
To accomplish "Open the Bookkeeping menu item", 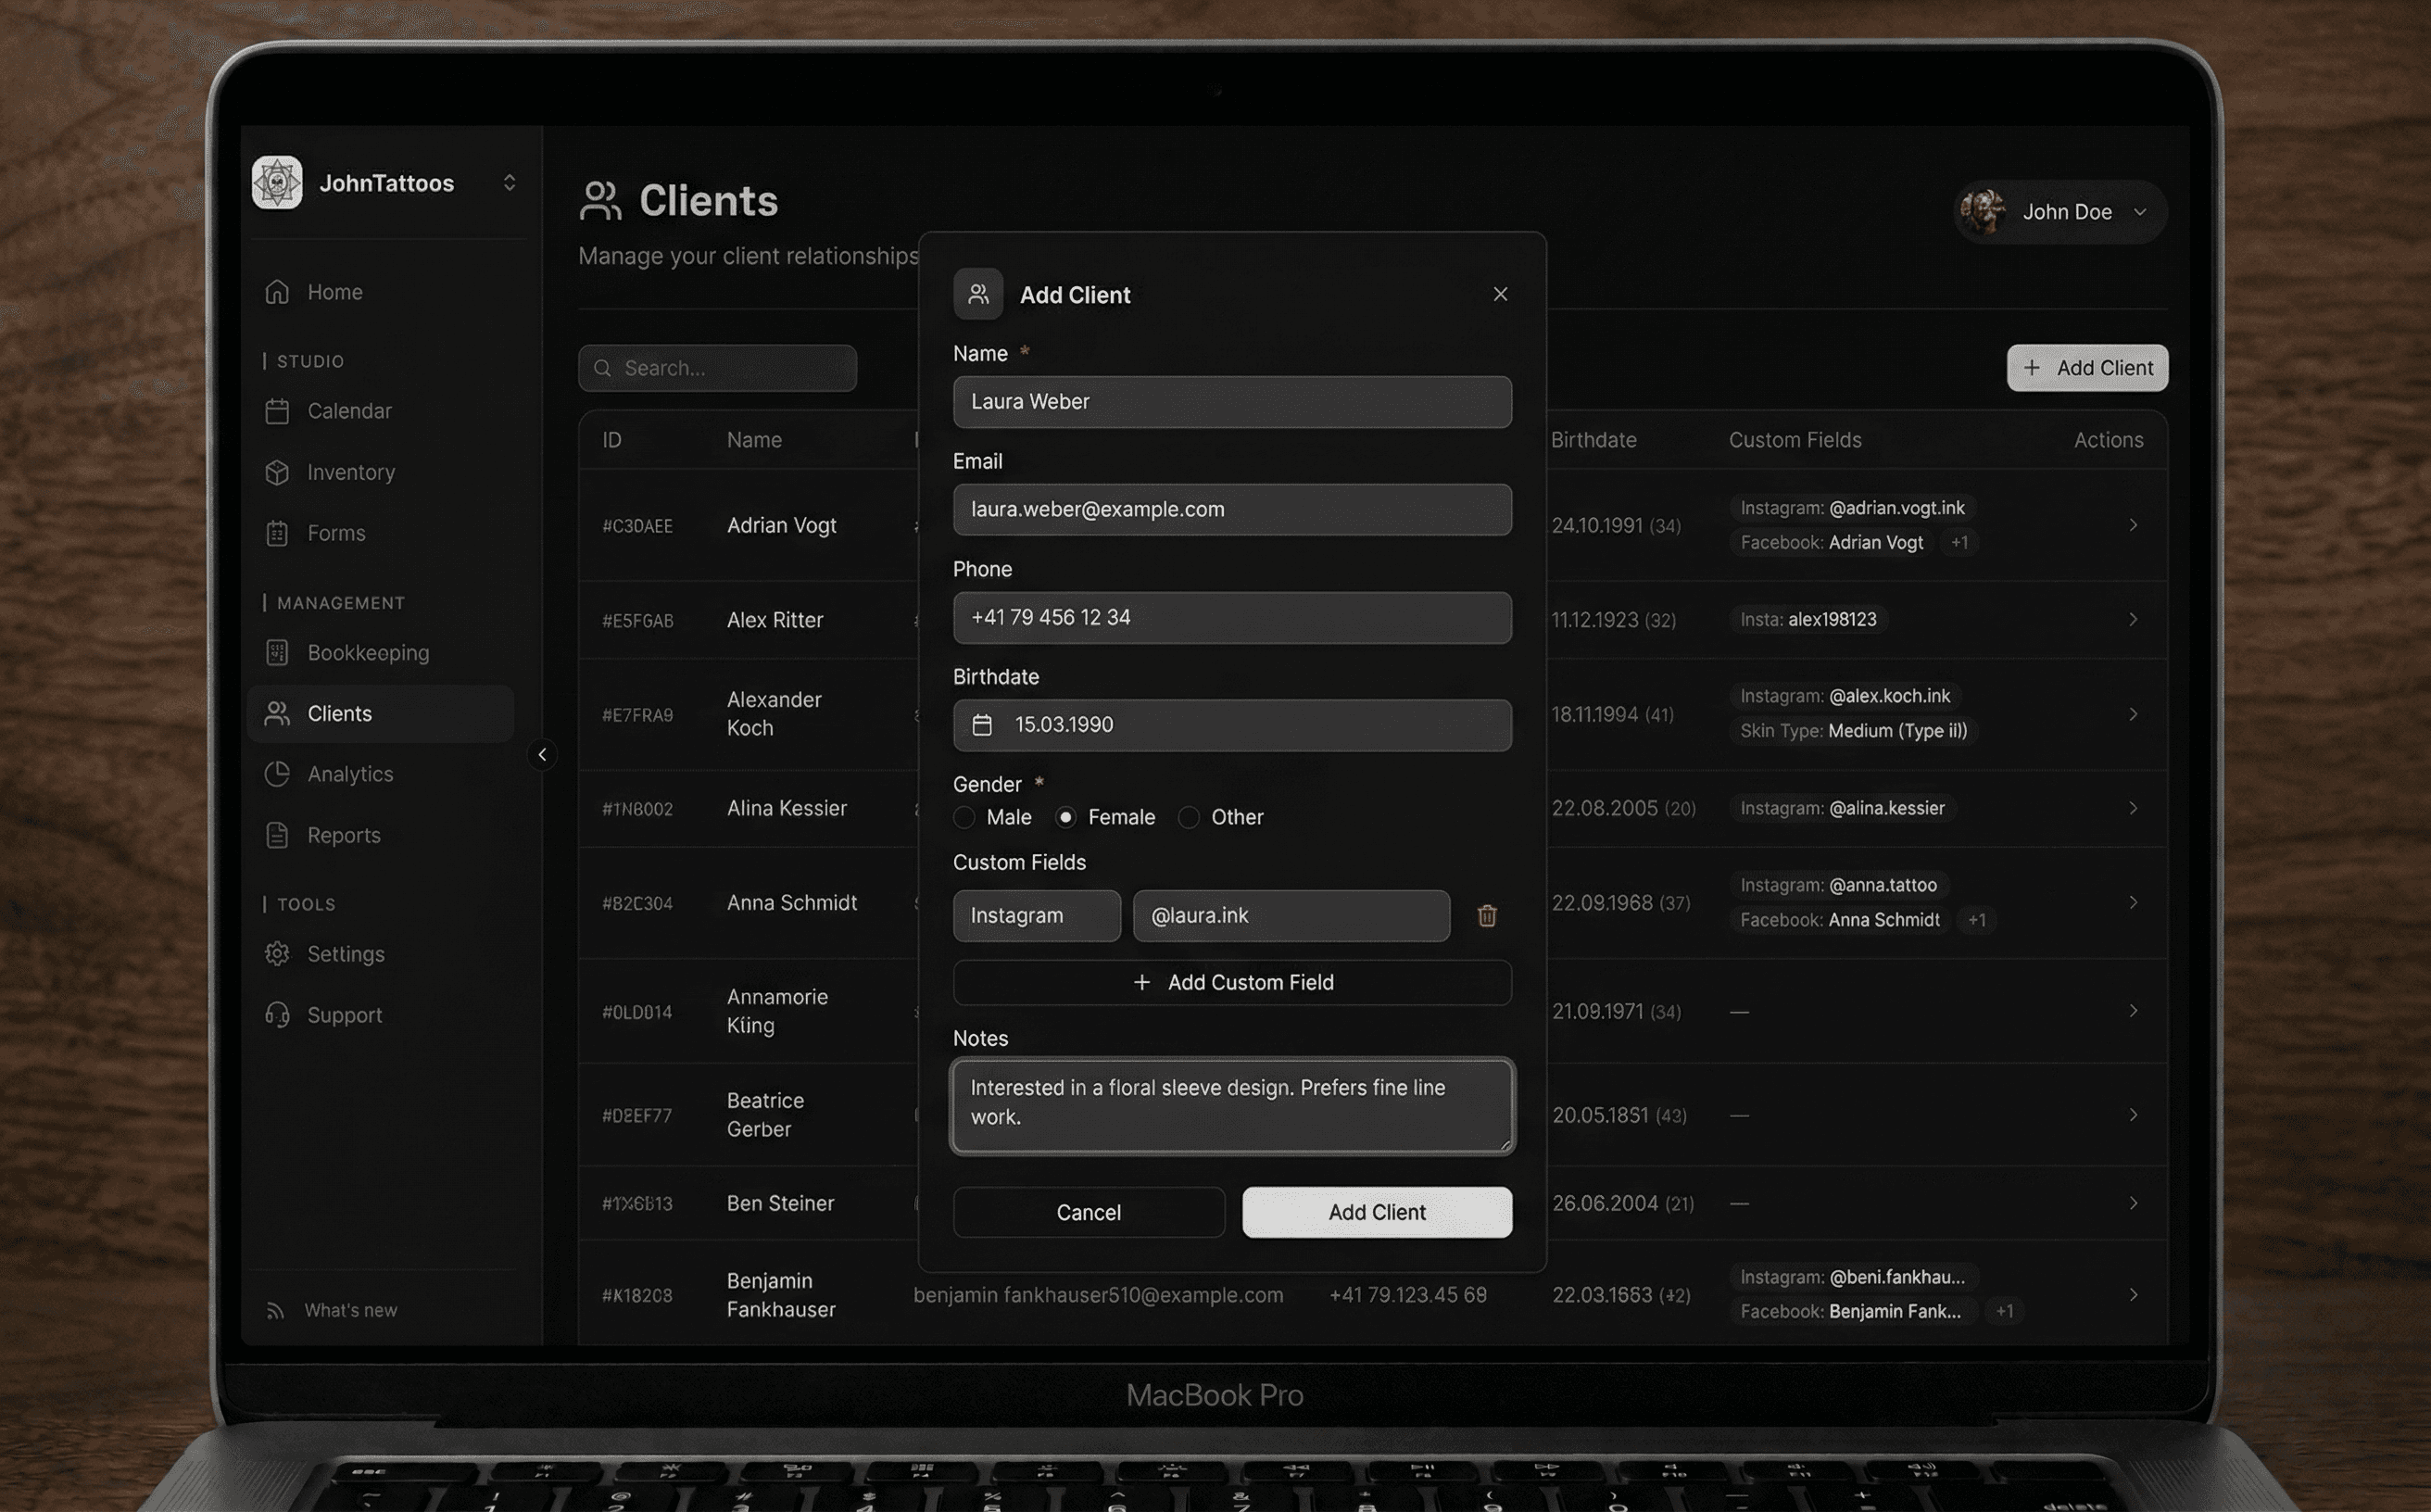I will (367, 653).
